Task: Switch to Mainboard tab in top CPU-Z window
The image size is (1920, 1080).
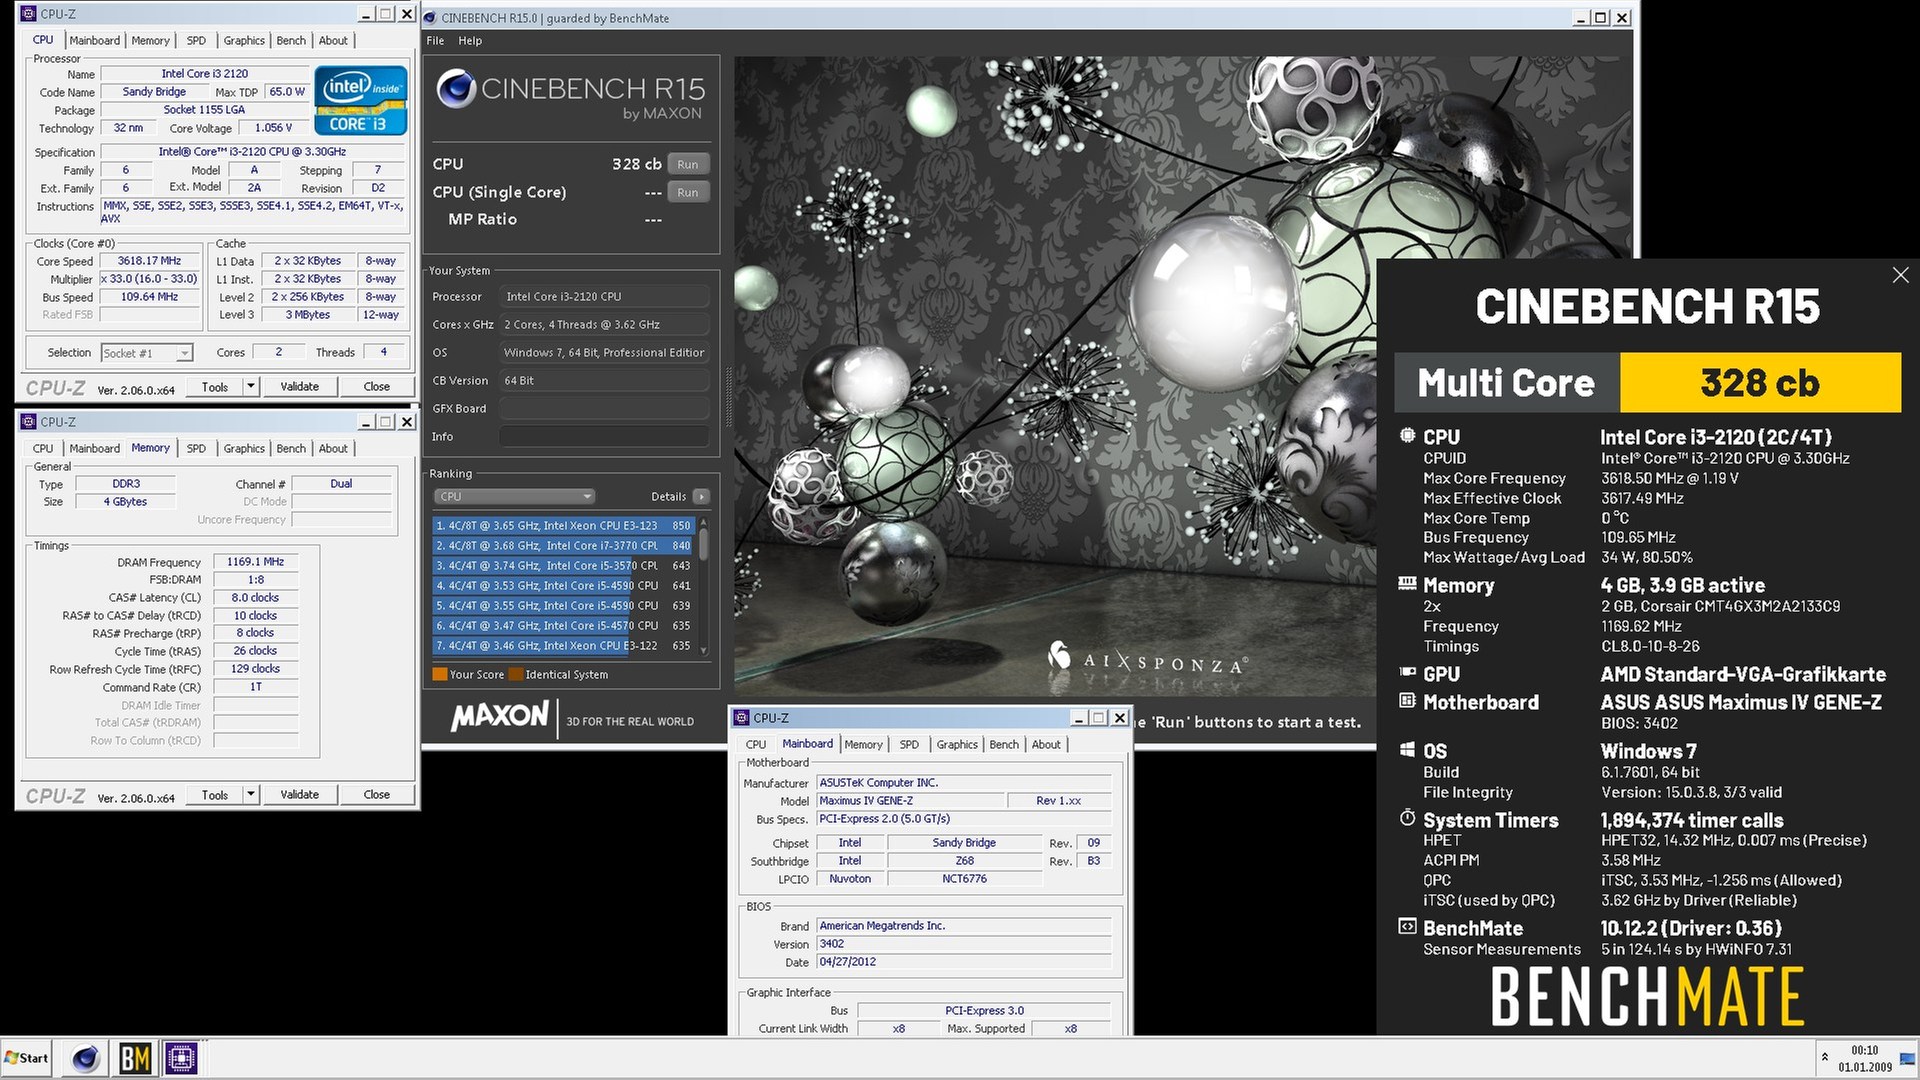Action: (95, 41)
